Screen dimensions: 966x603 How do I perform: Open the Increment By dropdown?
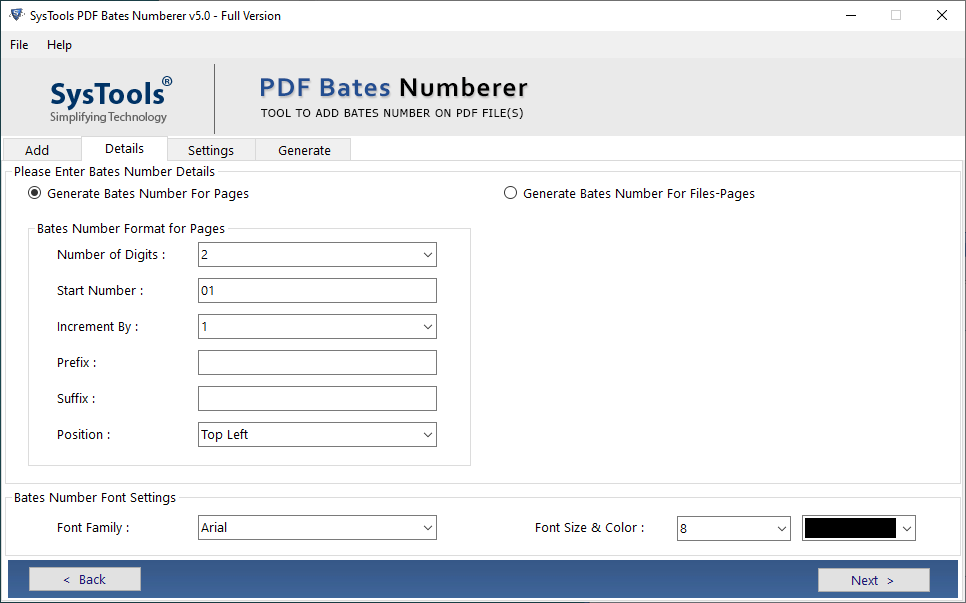(317, 326)
